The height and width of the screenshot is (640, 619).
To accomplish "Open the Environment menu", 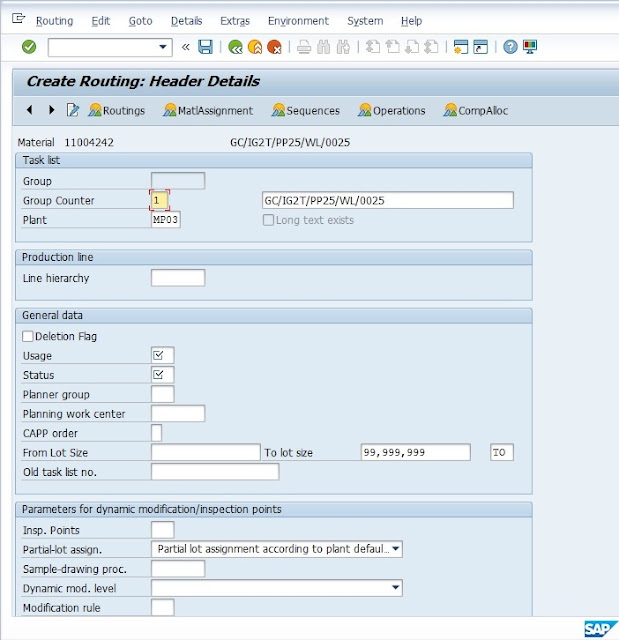I will point(298,21).
